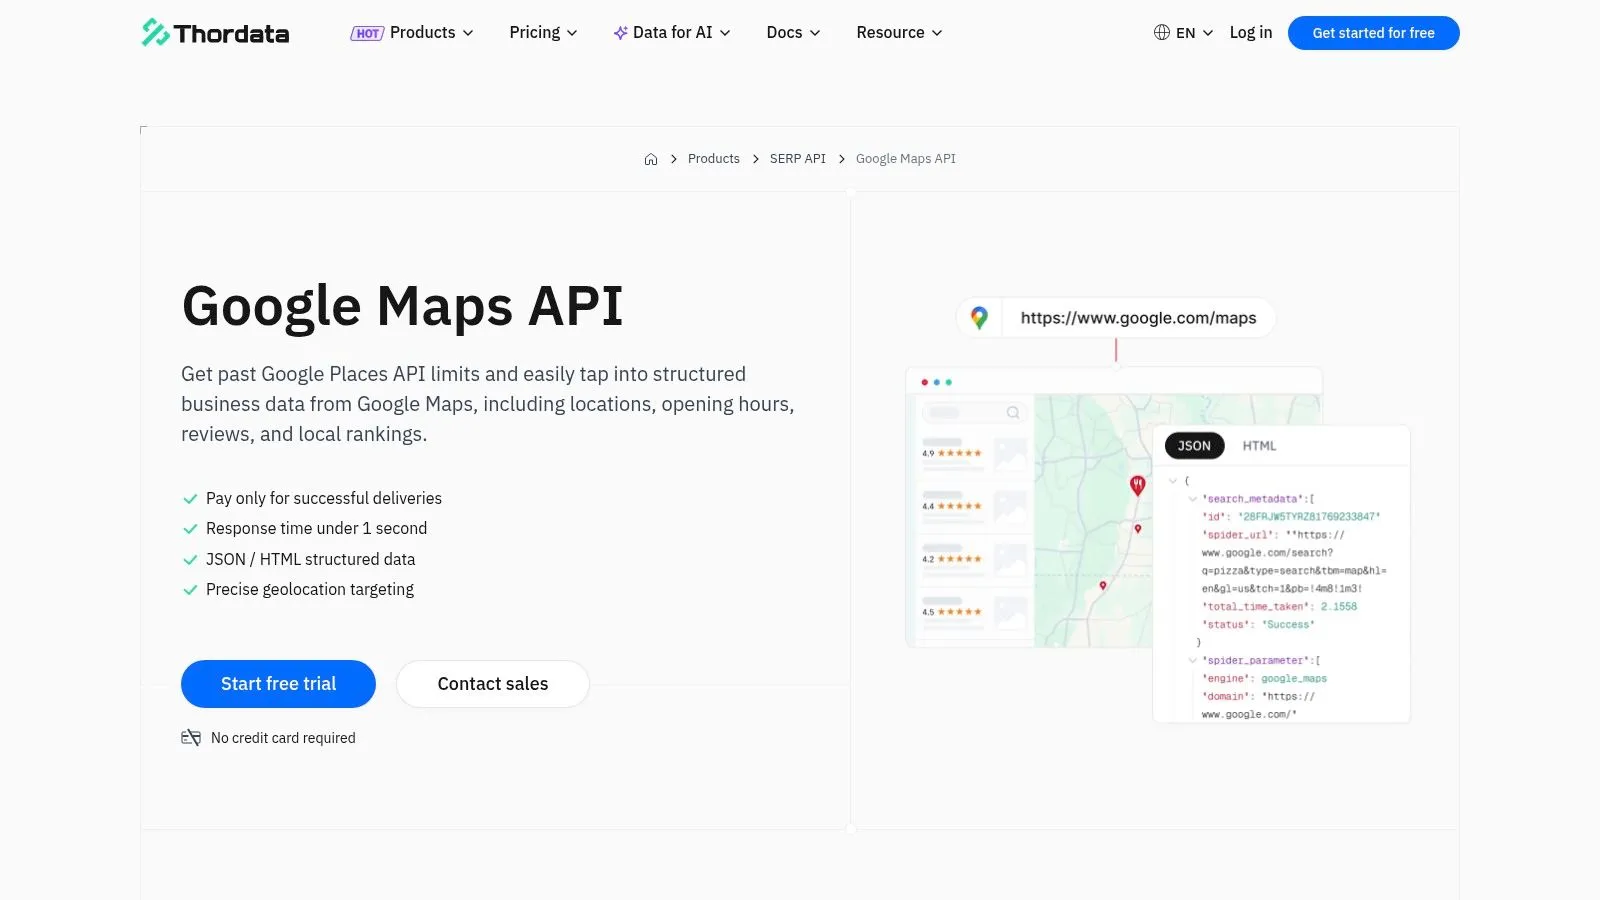The image size is (1600, 900).
Task: Click the 4.2 star rated listing
Action: [x=974, y=559]
